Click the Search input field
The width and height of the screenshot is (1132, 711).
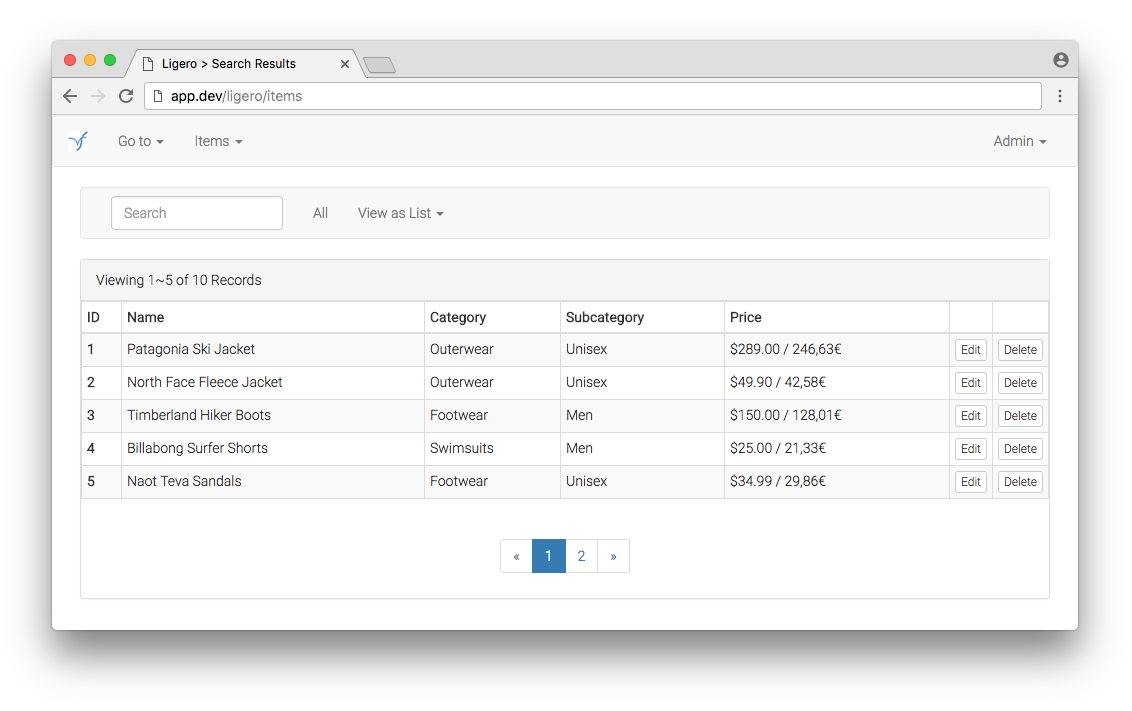(196, 213)
